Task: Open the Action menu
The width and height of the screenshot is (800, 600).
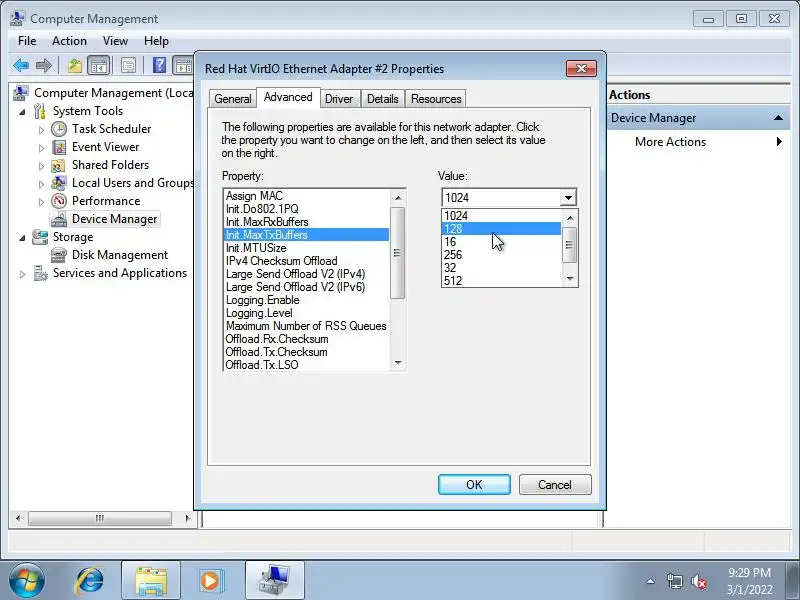Action: (x=69, y=41)
